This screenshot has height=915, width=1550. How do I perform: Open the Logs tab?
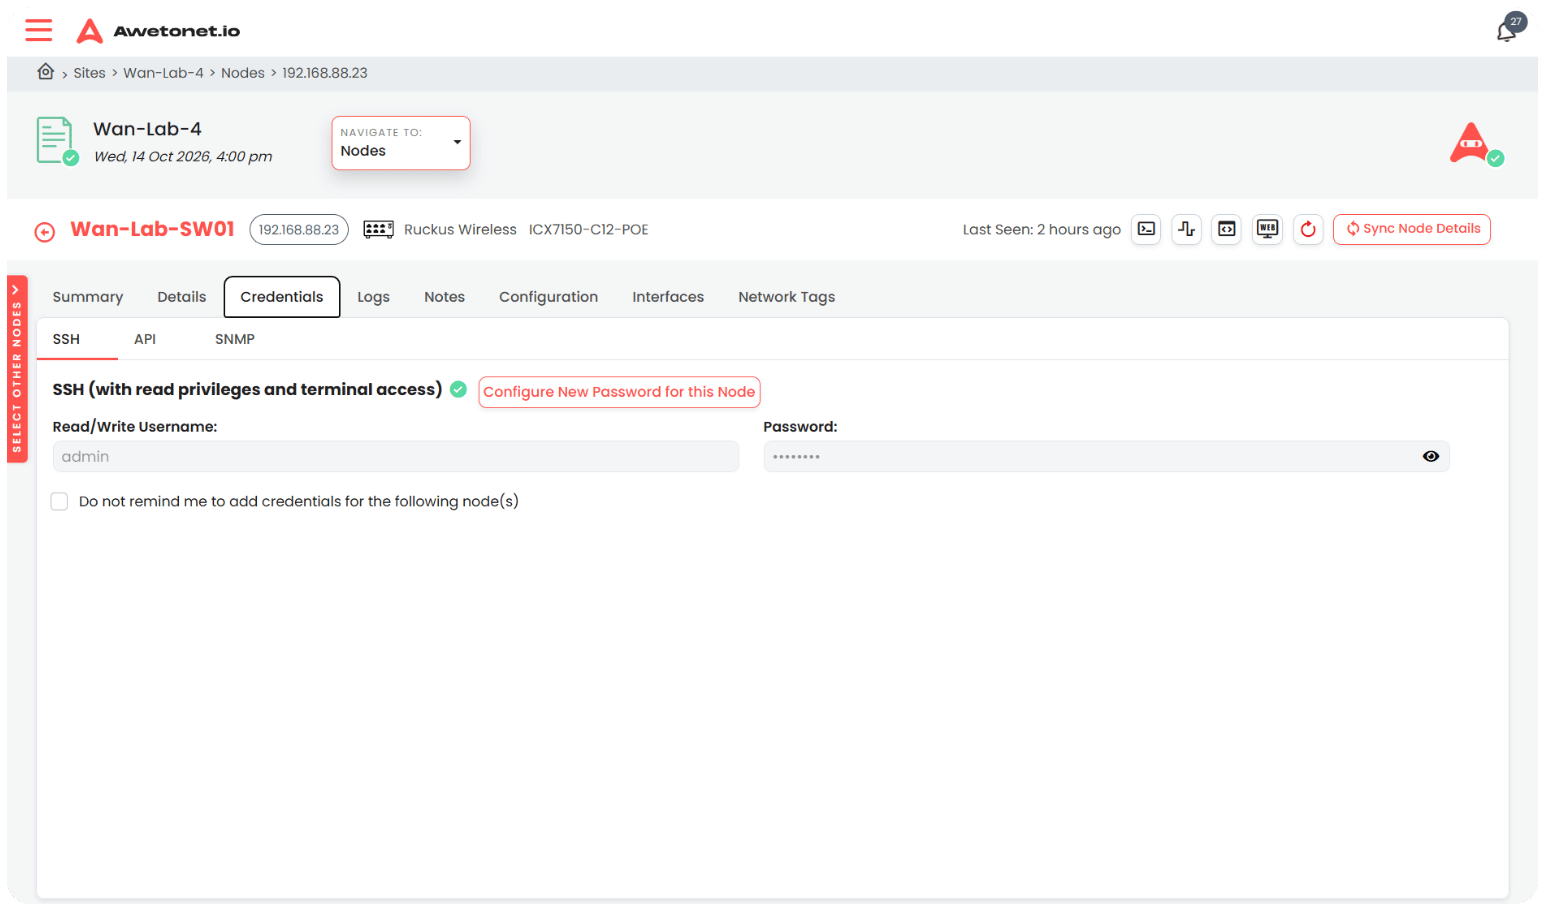[x=374, y=297]
